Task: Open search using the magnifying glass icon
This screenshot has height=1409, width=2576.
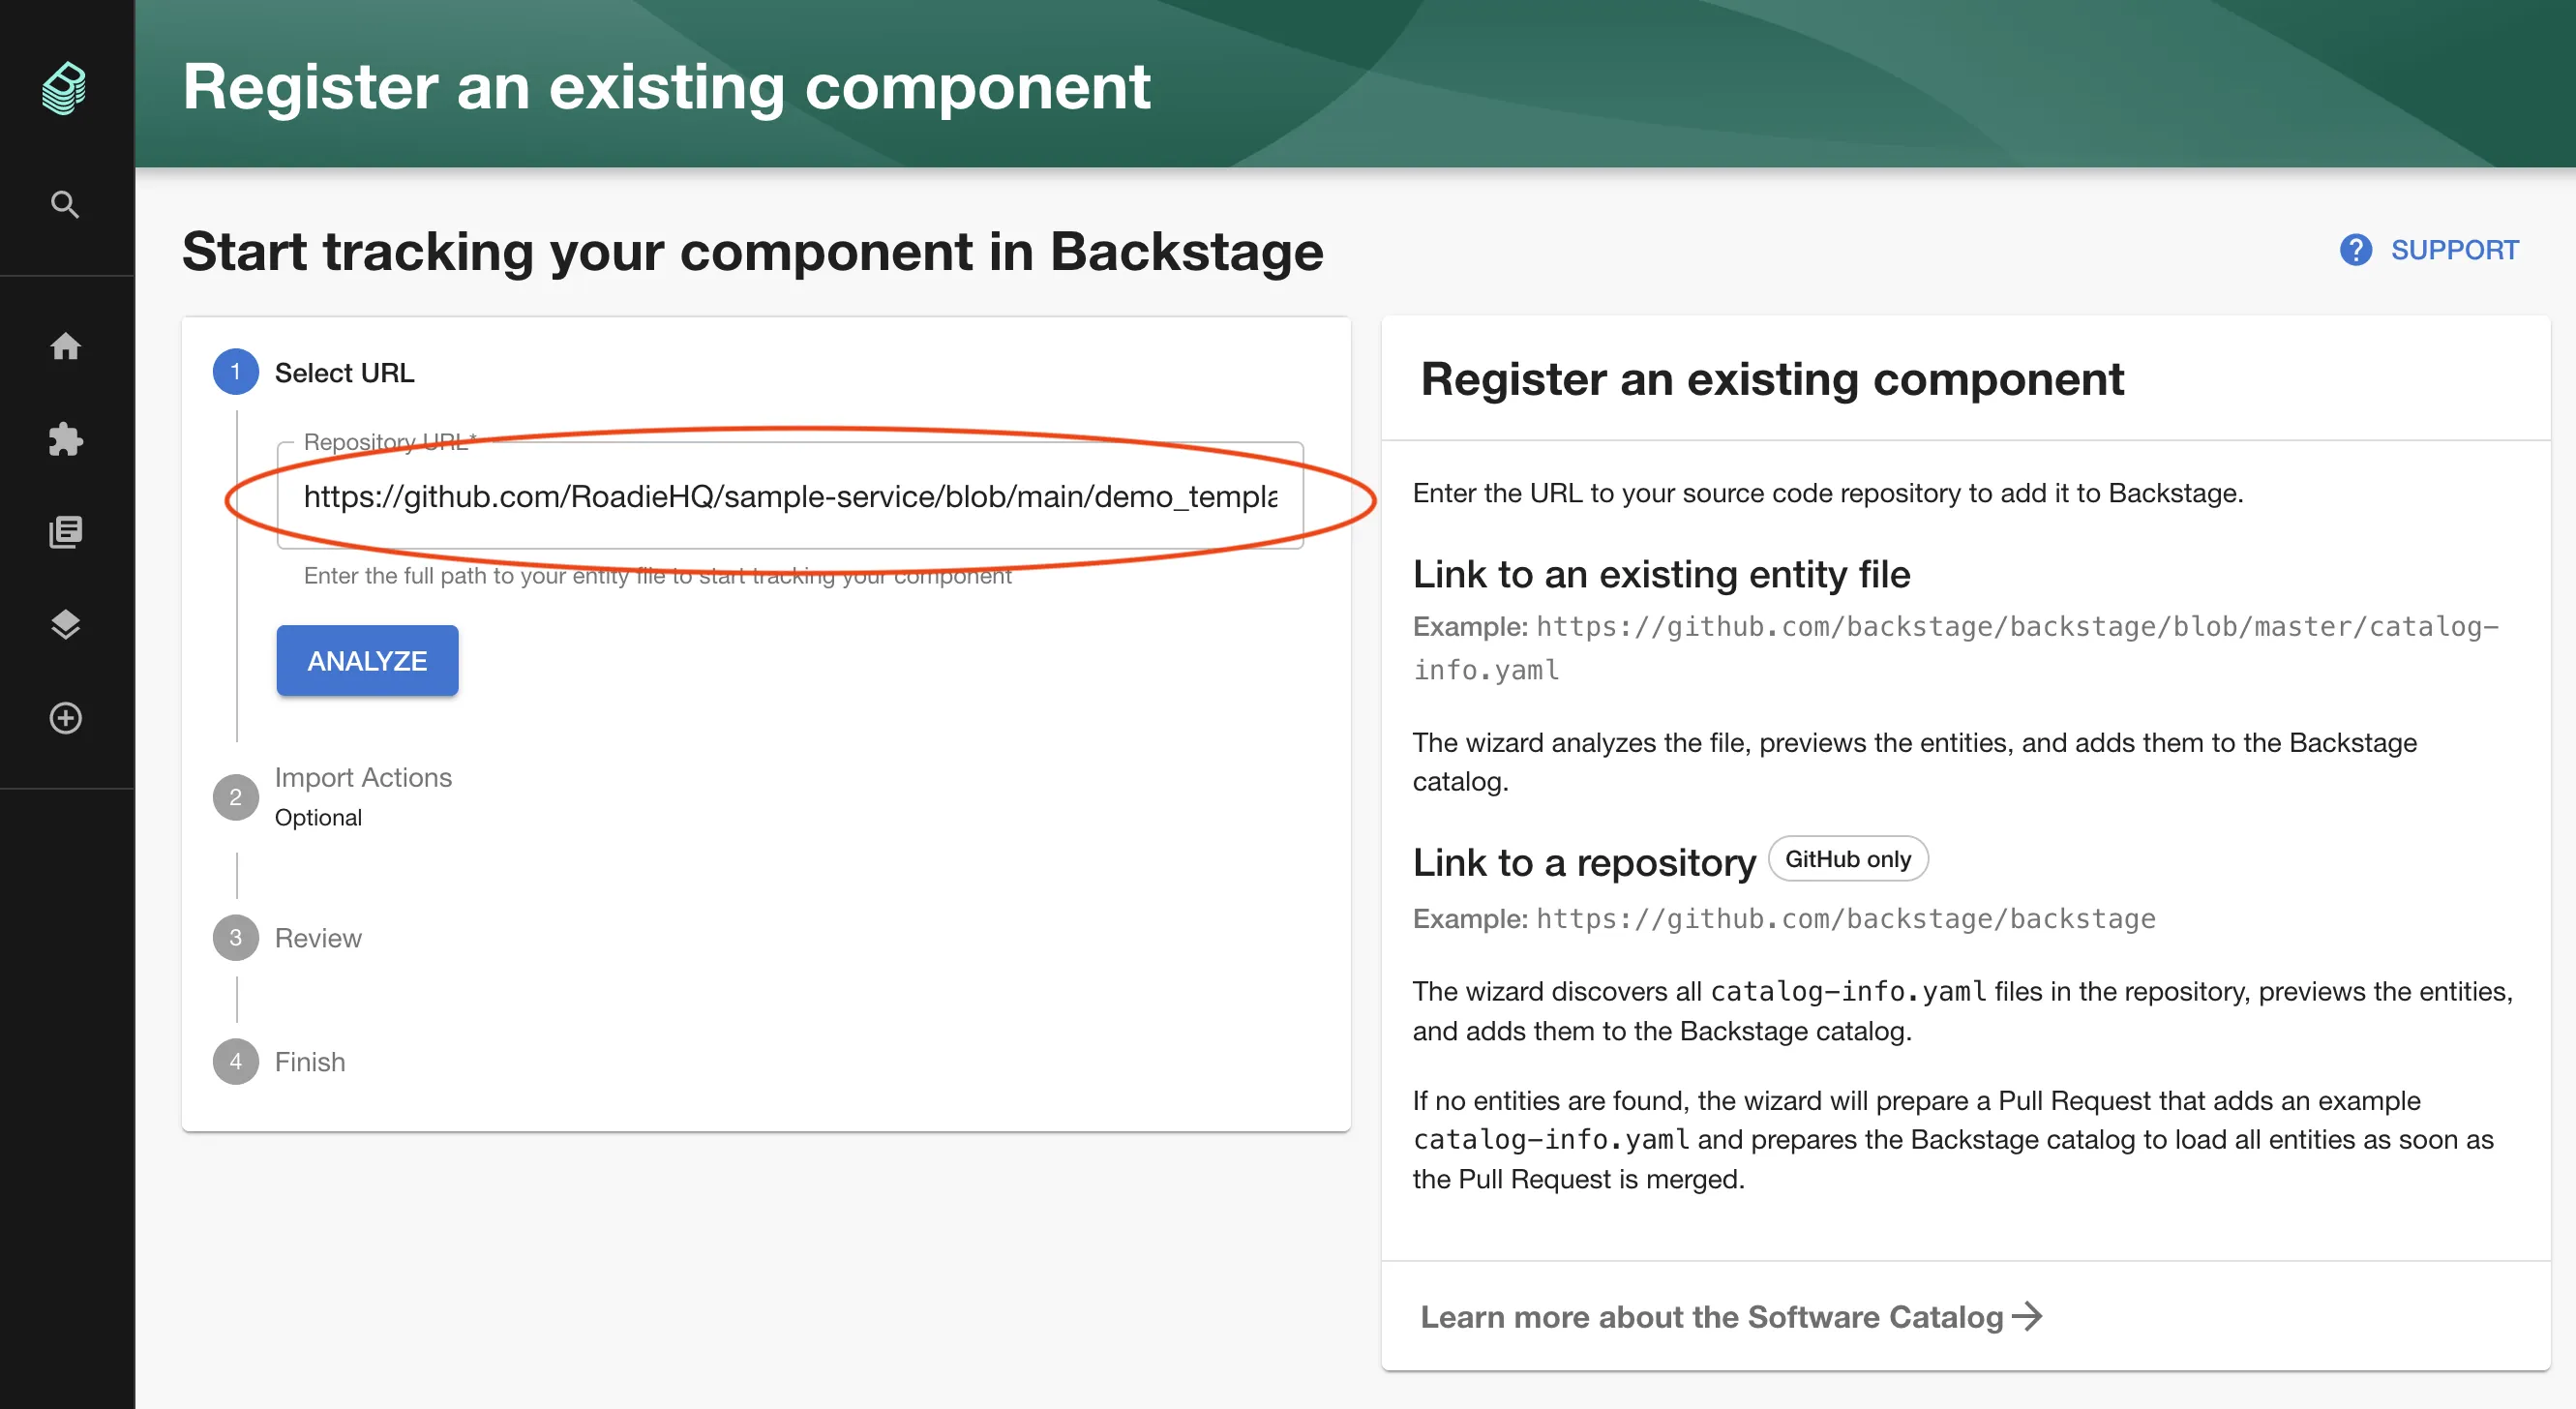Action: point(64,204)
